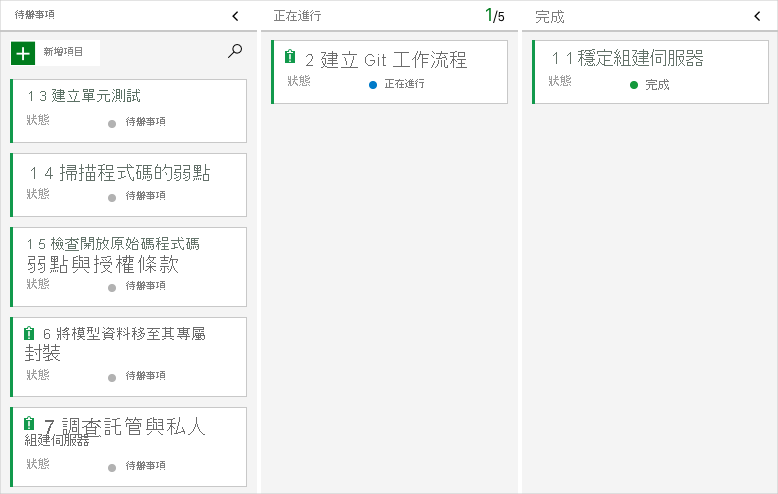Open the search magnifier in 待辦事項 column
This screenshot has height=494, width=778.
[x=235, y=51]
